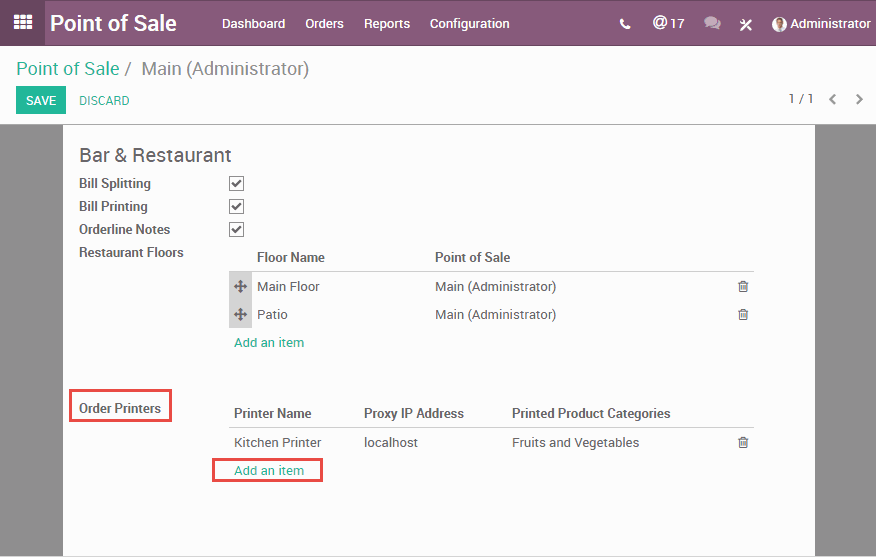The width and height of the screenshot is (876, 557).
Task: Open the Administrator user menu
Action: click(820, 24)
